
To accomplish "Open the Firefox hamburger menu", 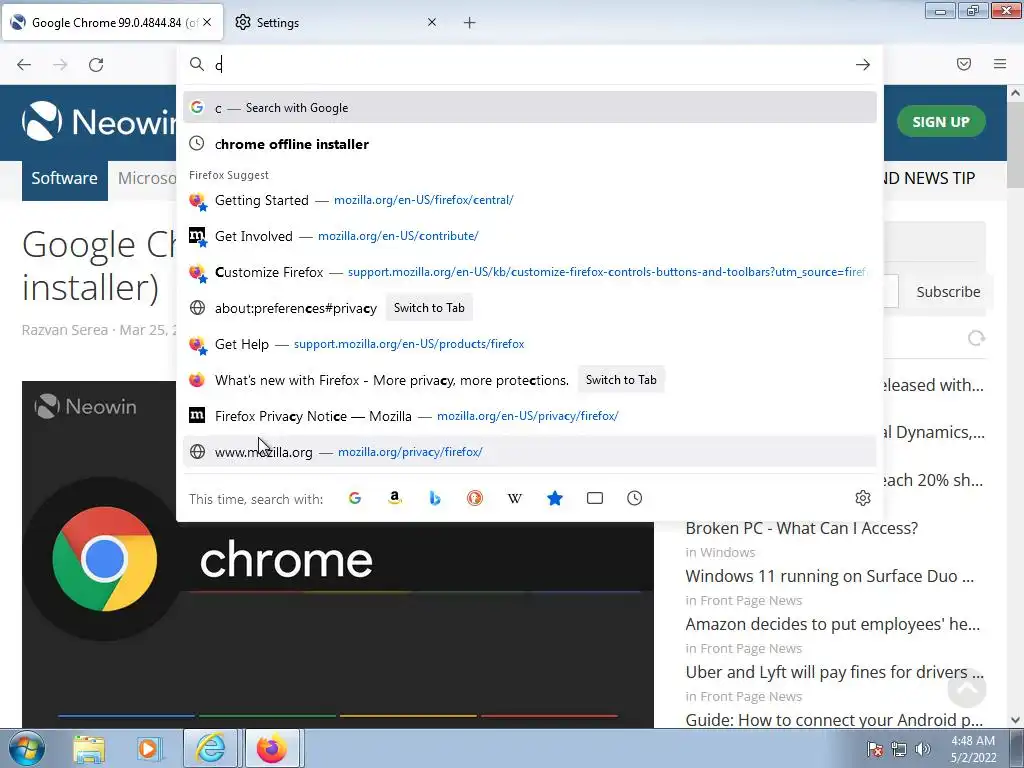I will coord(1000,64).
